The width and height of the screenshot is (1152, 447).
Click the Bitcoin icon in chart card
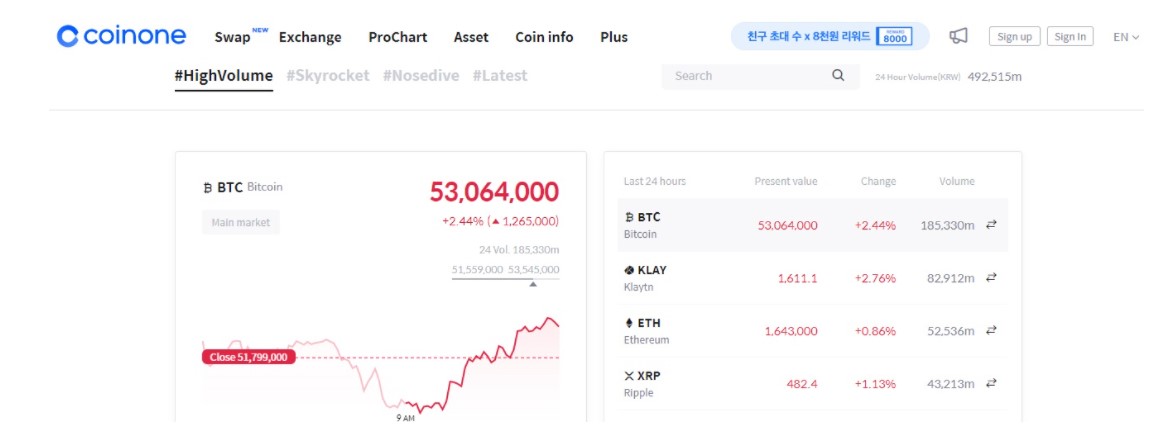pos(208,187)
